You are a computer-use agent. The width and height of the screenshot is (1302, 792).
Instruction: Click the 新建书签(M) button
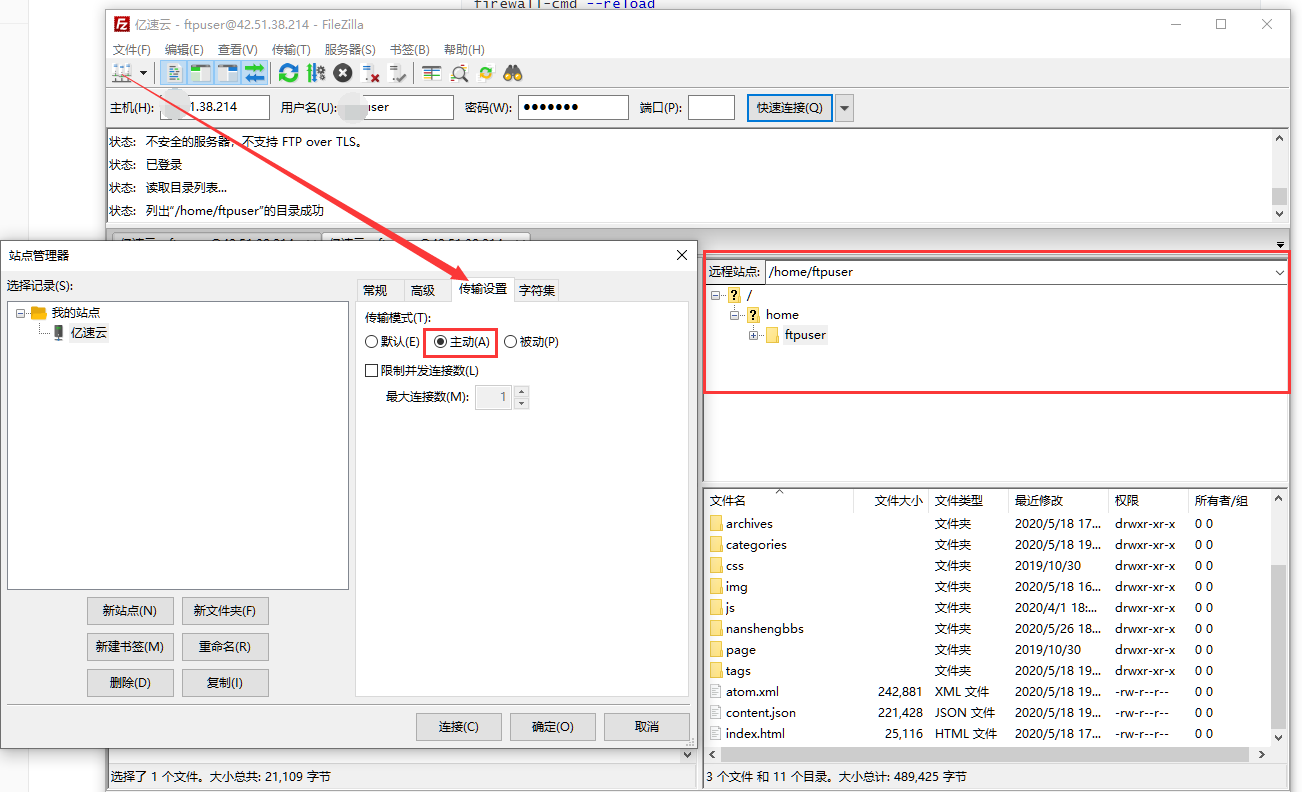130,647
